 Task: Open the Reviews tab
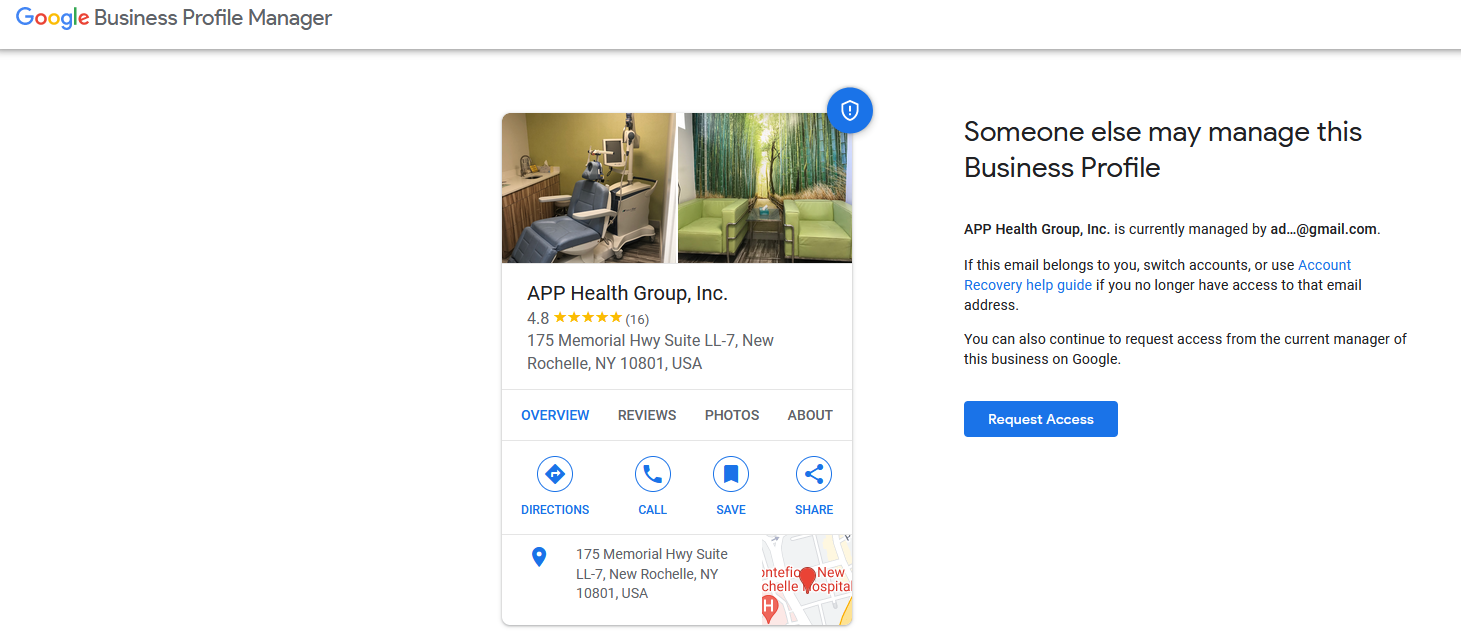(647, 415)
